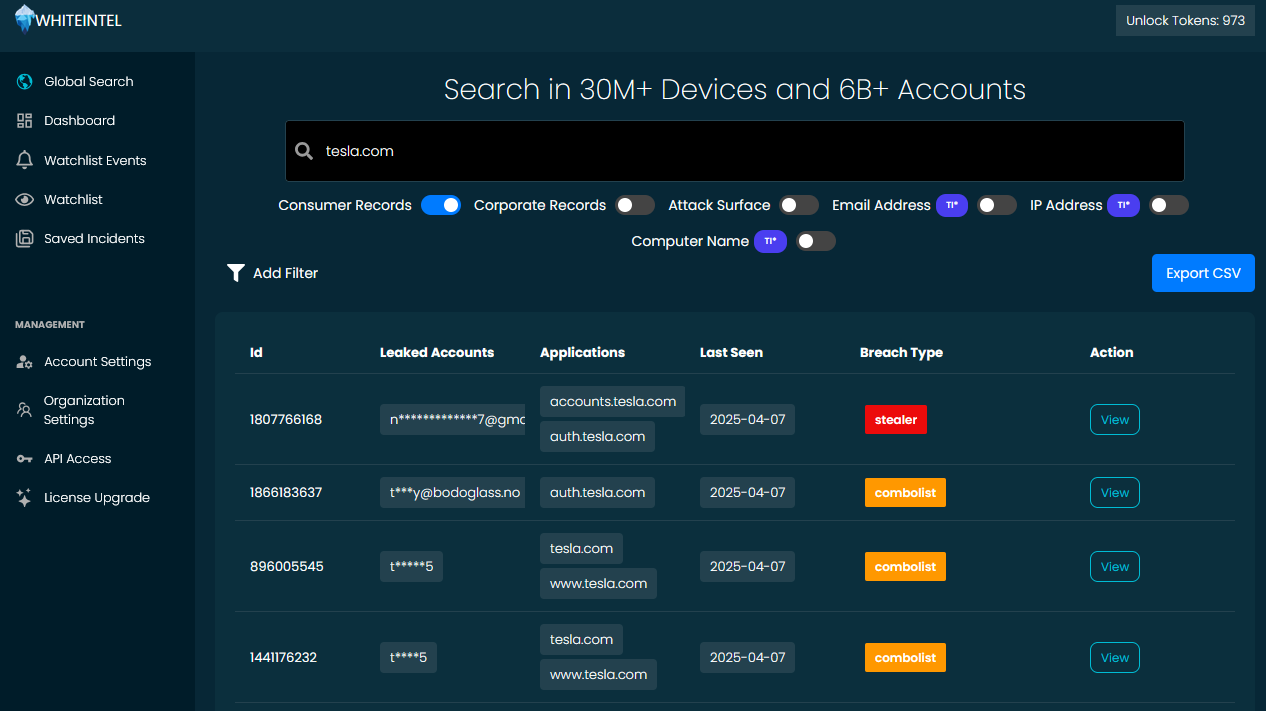Click combolist tag in row 1866183637
Image resolution: width=1266 pixels, height=711 pixels.
[905, 493]
